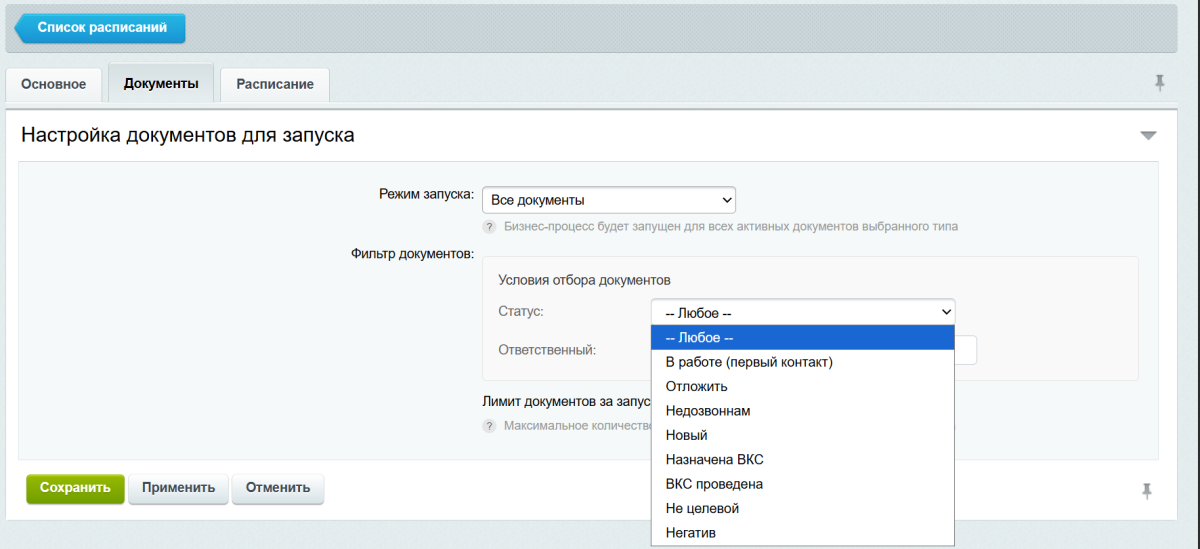Choose the Назначена ВКС option
The height and width of the screenshot is (549, 1200).
coord(803,460)
